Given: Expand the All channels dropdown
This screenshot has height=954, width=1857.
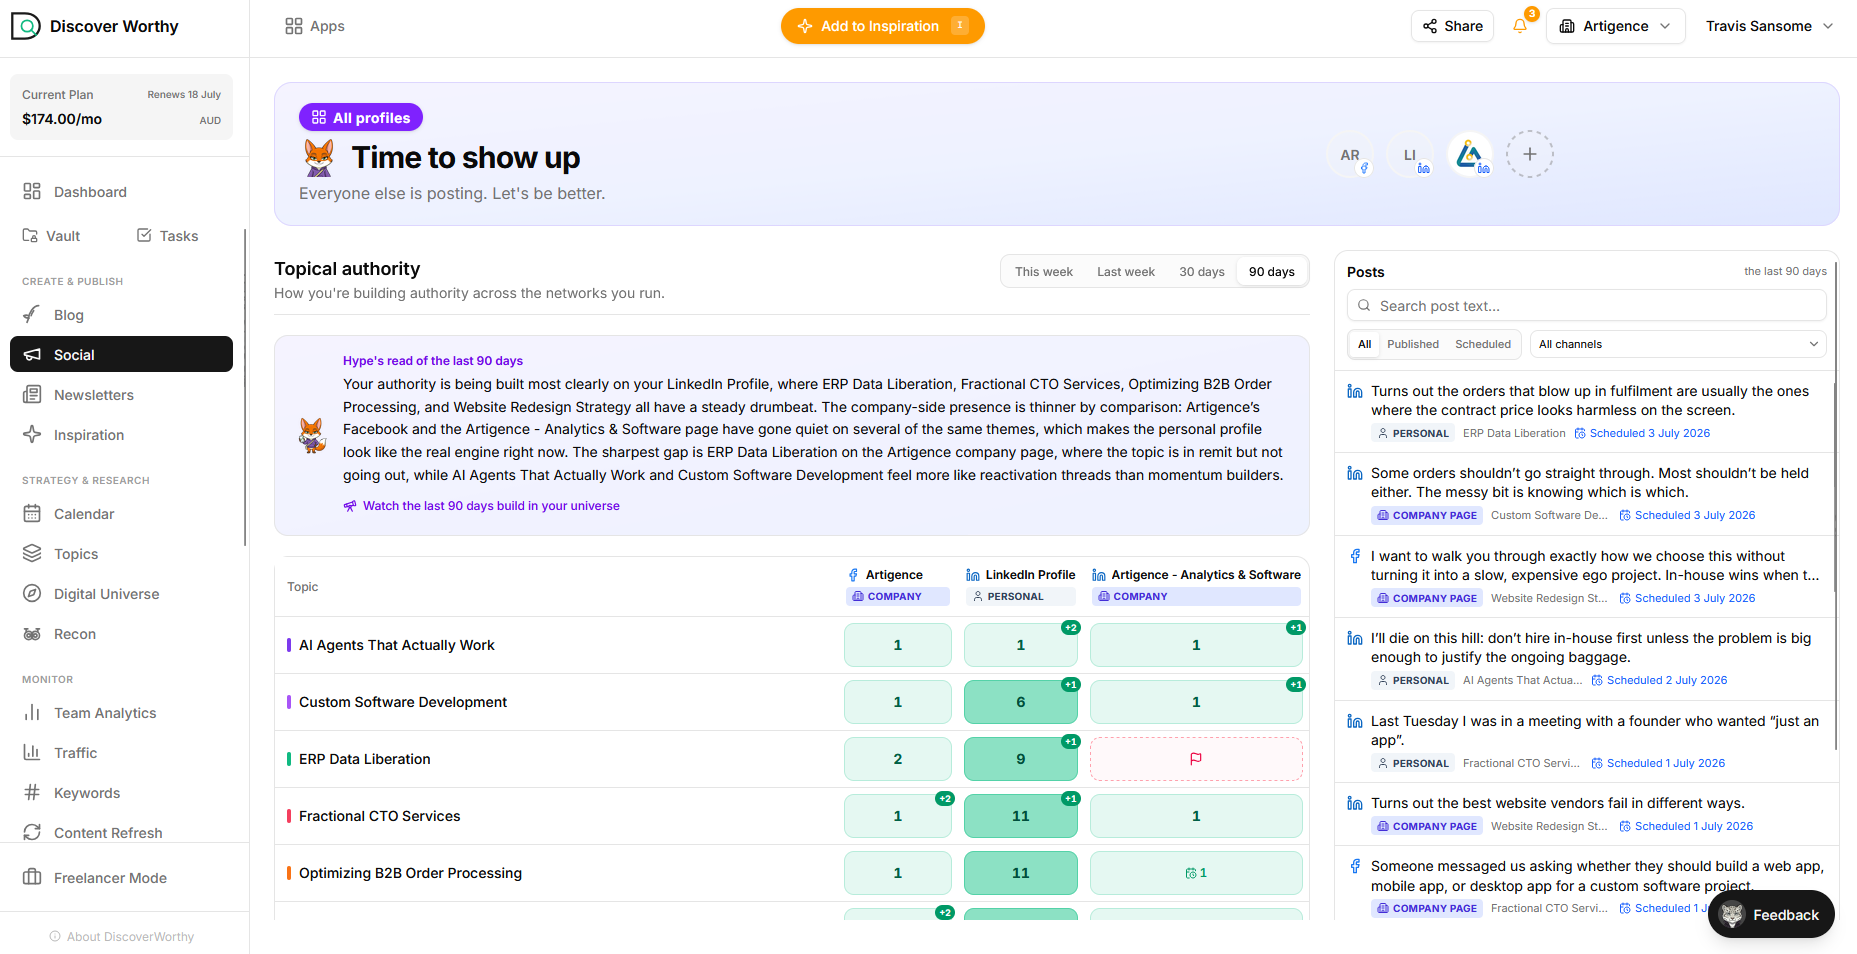Looking at the screenshot, I should coord(1678,344).
